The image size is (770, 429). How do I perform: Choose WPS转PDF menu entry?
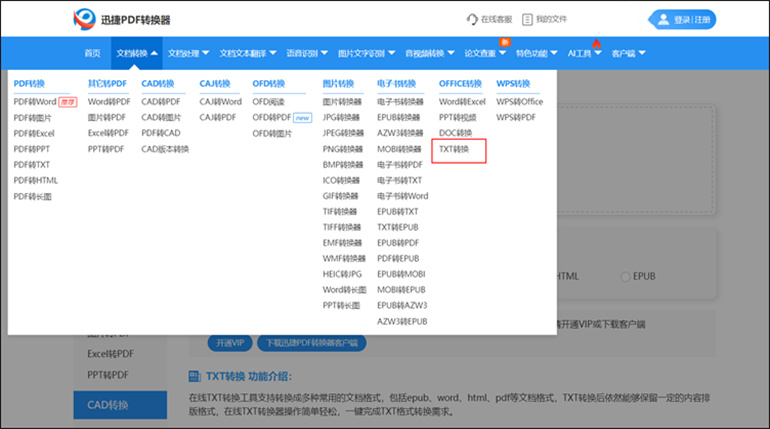tap(516, 117)
